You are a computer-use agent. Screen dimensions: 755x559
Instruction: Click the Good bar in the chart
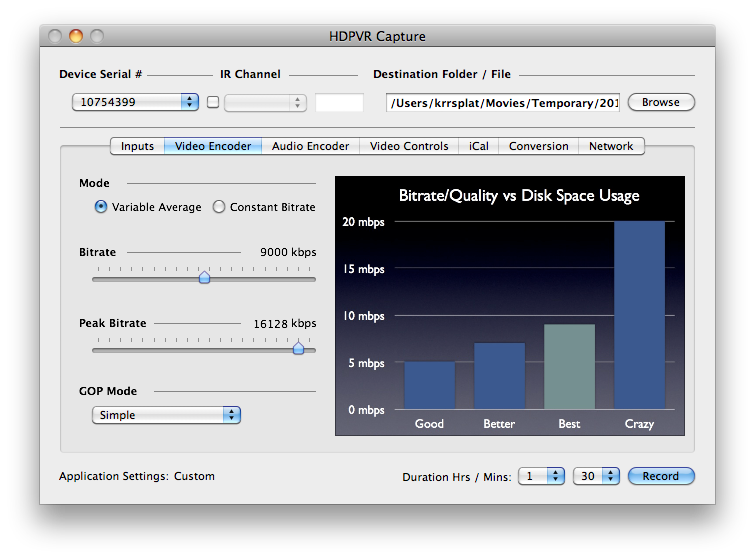430,385
